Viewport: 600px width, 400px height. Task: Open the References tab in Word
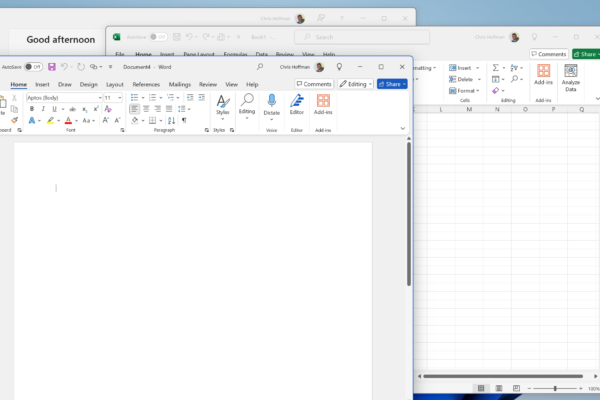146,85
